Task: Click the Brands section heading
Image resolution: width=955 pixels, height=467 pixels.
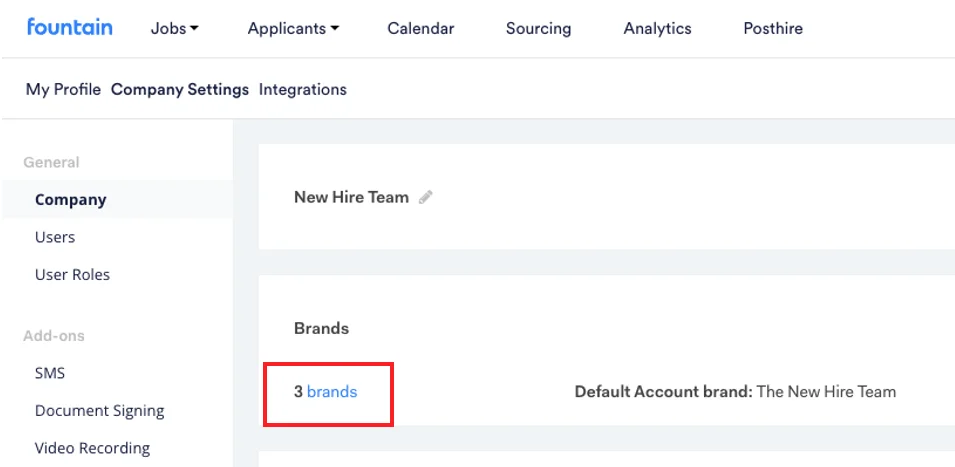Action: [x=322, y=328]
